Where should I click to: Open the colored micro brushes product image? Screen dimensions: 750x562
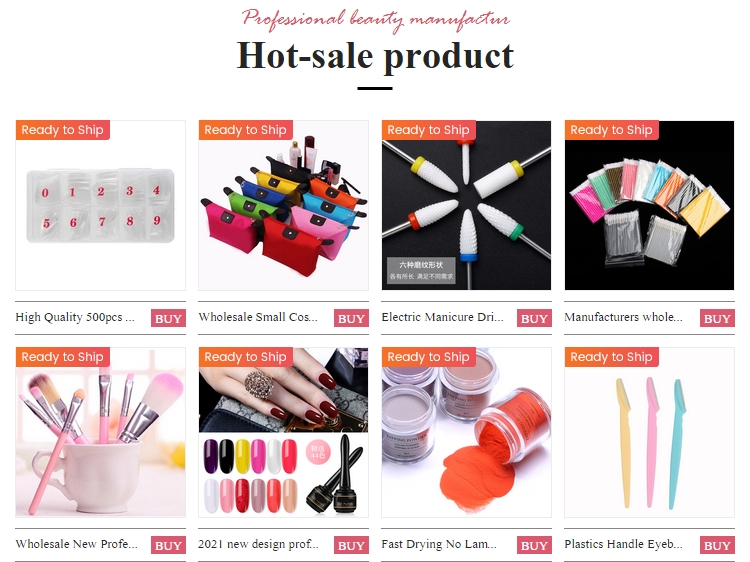(x=649, y=205)
